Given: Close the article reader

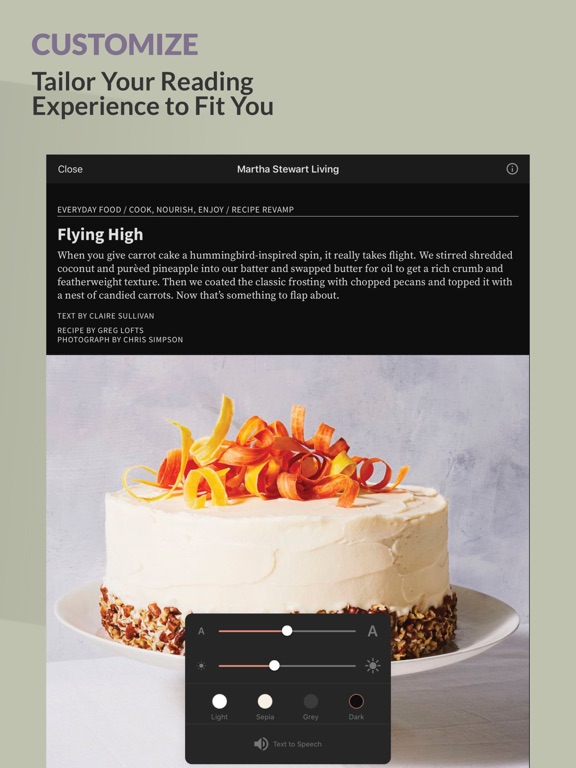Looking at the screenshot, I should click(x=70, y=169).
